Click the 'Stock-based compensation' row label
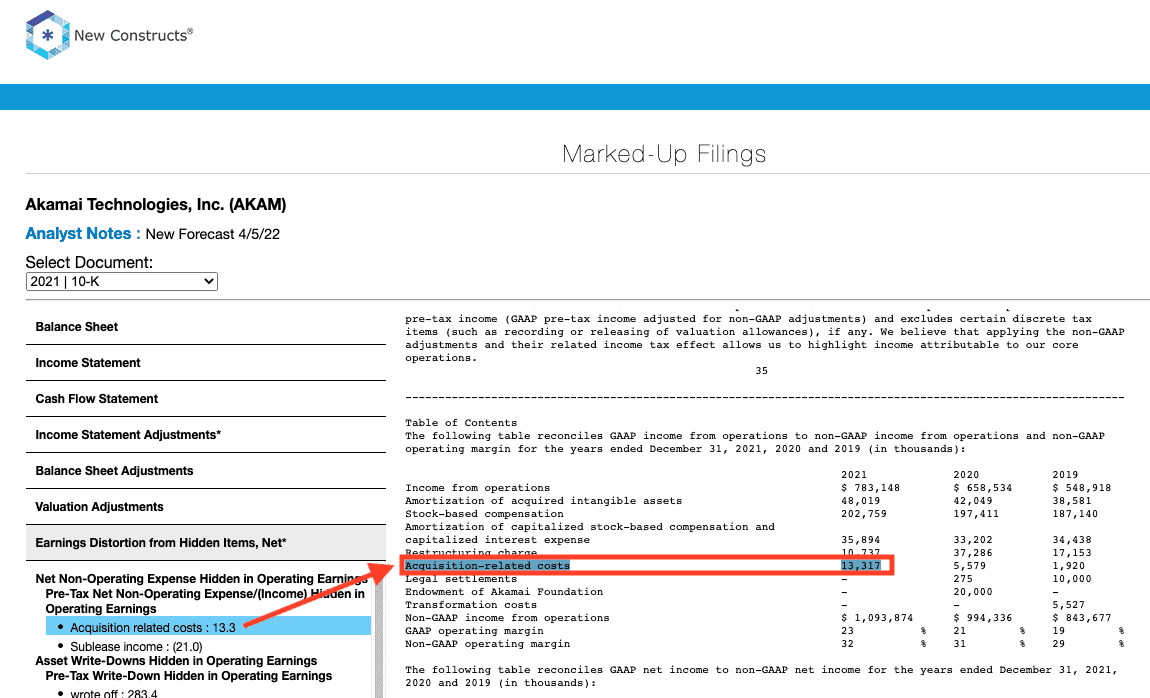This screenshot has height=698, width=1150. (x=484, y=515)
